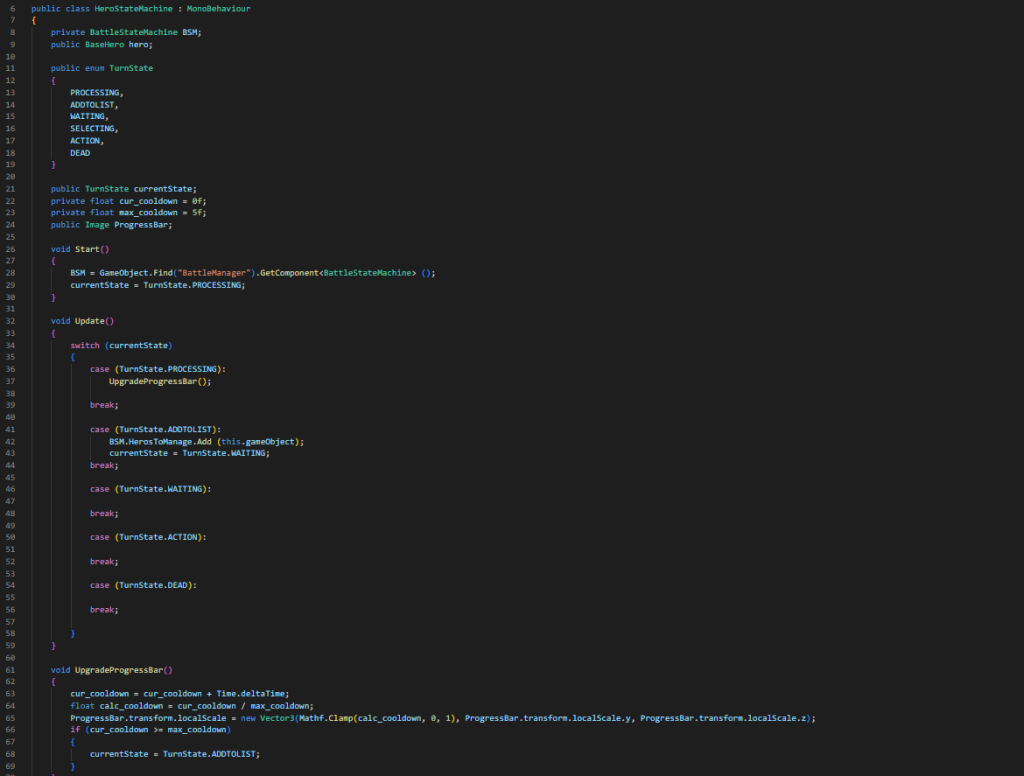Click the DEAD enum member on line 18
The width and height of the screenshot is (1024, 776).
[80, 153]
